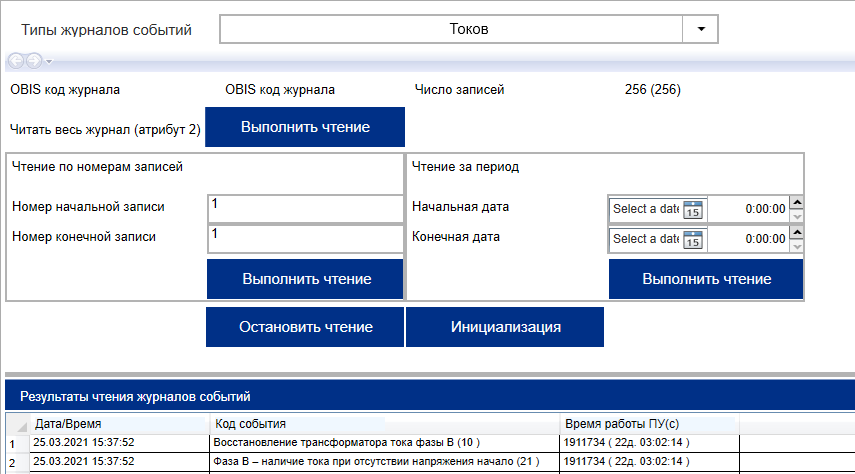Viewport: 855px width, 474px height.
Task: Select the Токов journal type combo box
Action: pyautogui.click(x=469, y=29)
